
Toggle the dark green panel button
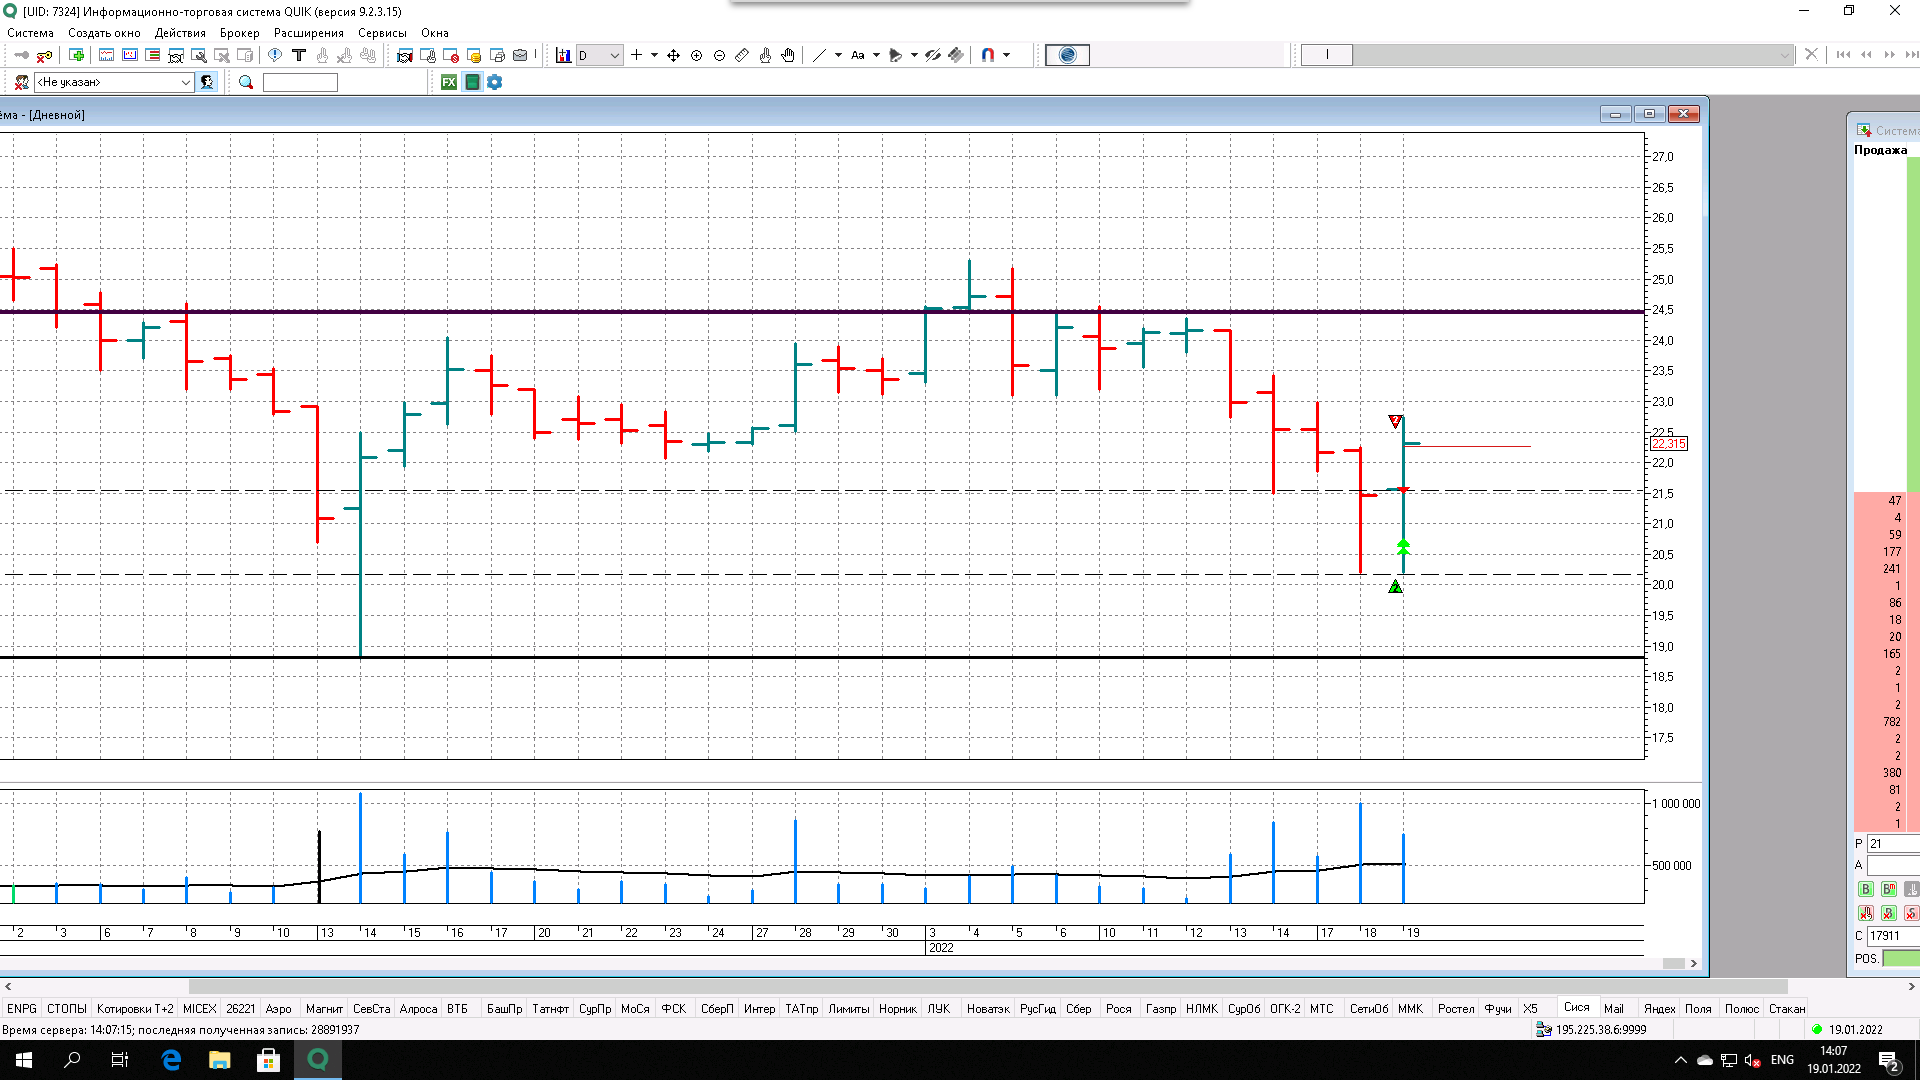(x=472, y=82)
